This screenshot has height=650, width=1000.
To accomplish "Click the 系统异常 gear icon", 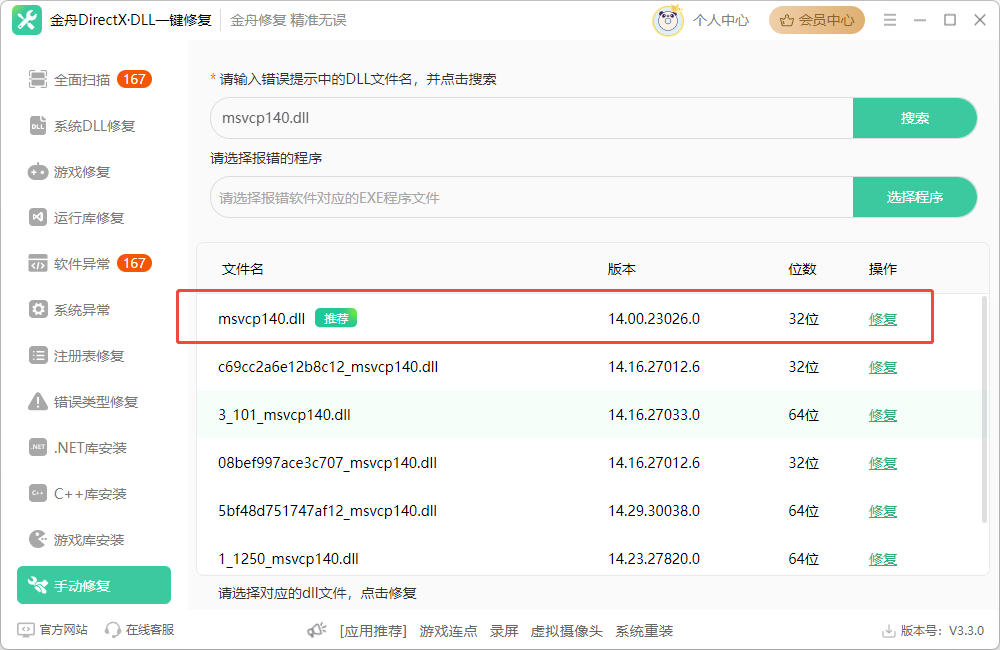I will click(38, 310).
